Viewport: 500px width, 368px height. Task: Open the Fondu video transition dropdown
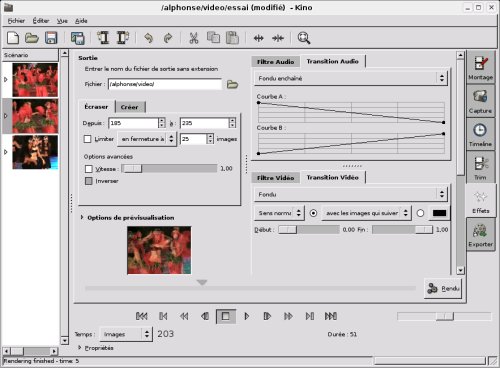pyautogui.click(x=351, y=194)
